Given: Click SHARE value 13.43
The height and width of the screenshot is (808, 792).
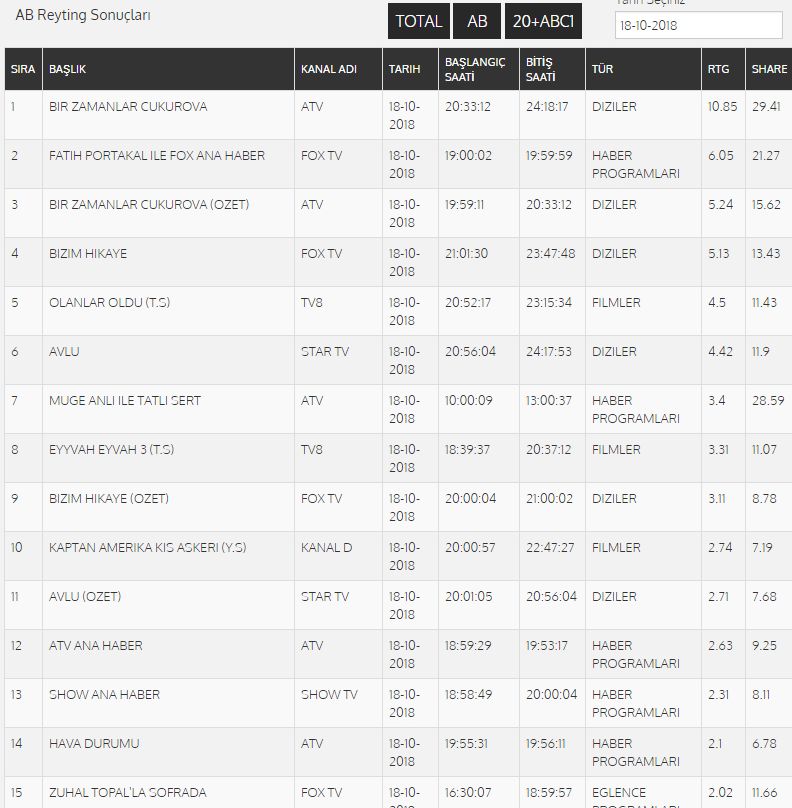Looking at the screenshot, I should tap(766, 254).
